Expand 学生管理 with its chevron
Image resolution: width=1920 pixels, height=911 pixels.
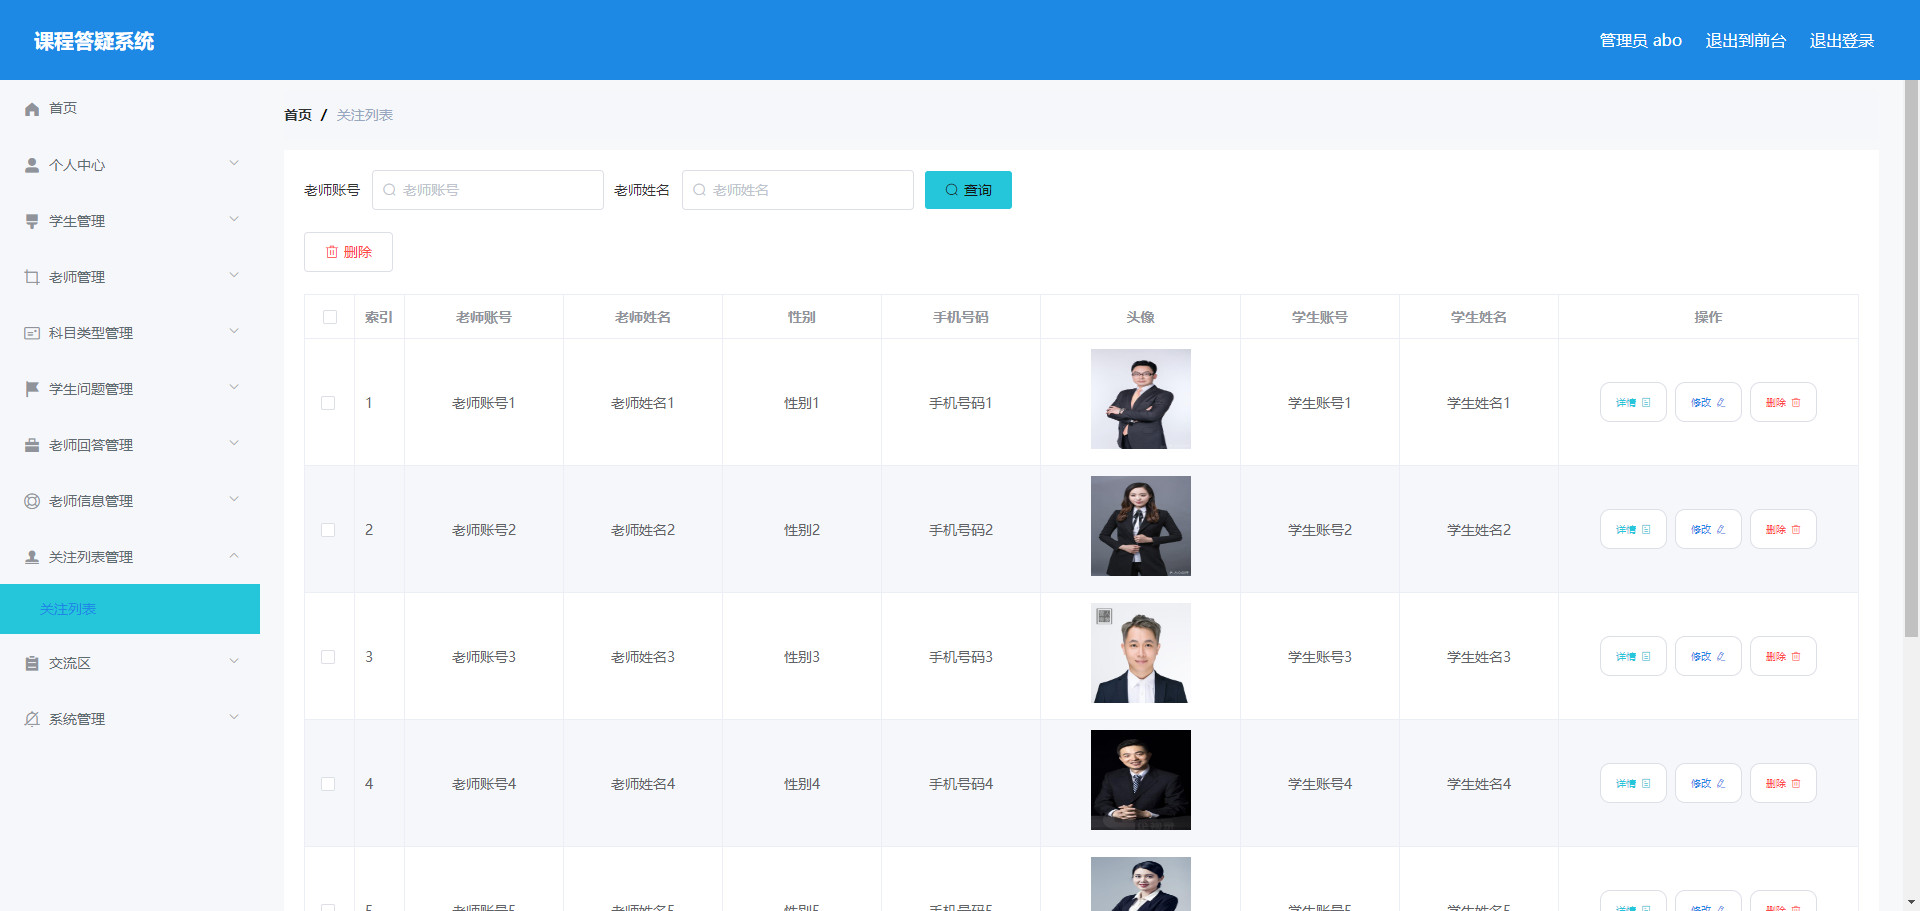[234, 219]
